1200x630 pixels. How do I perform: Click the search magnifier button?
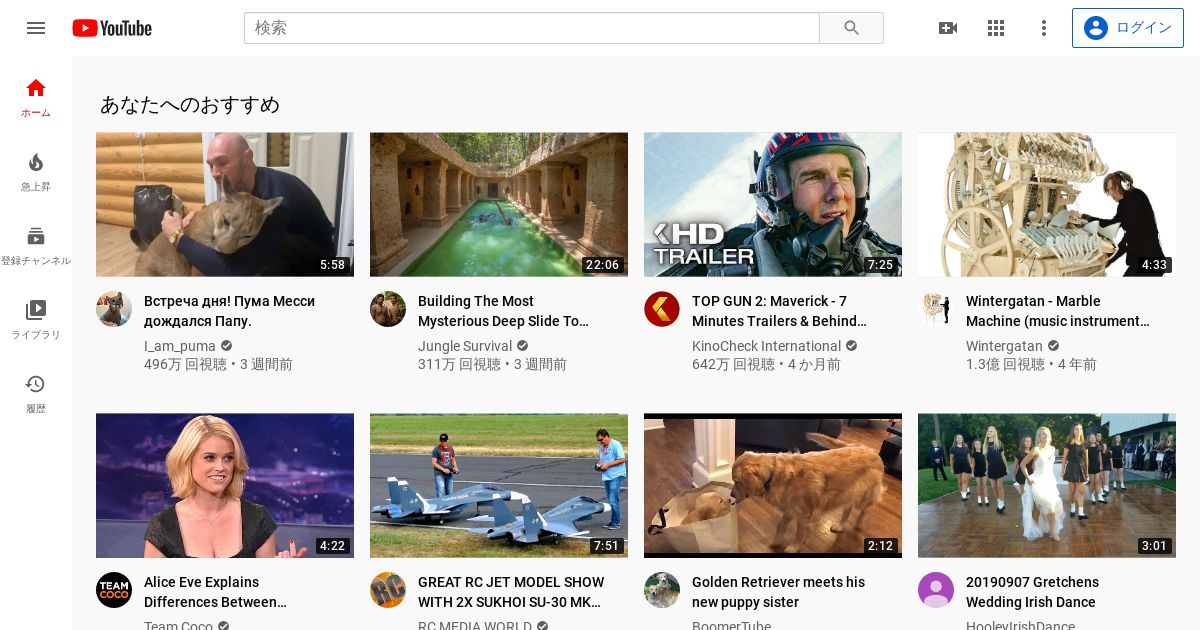pos(851,28)
